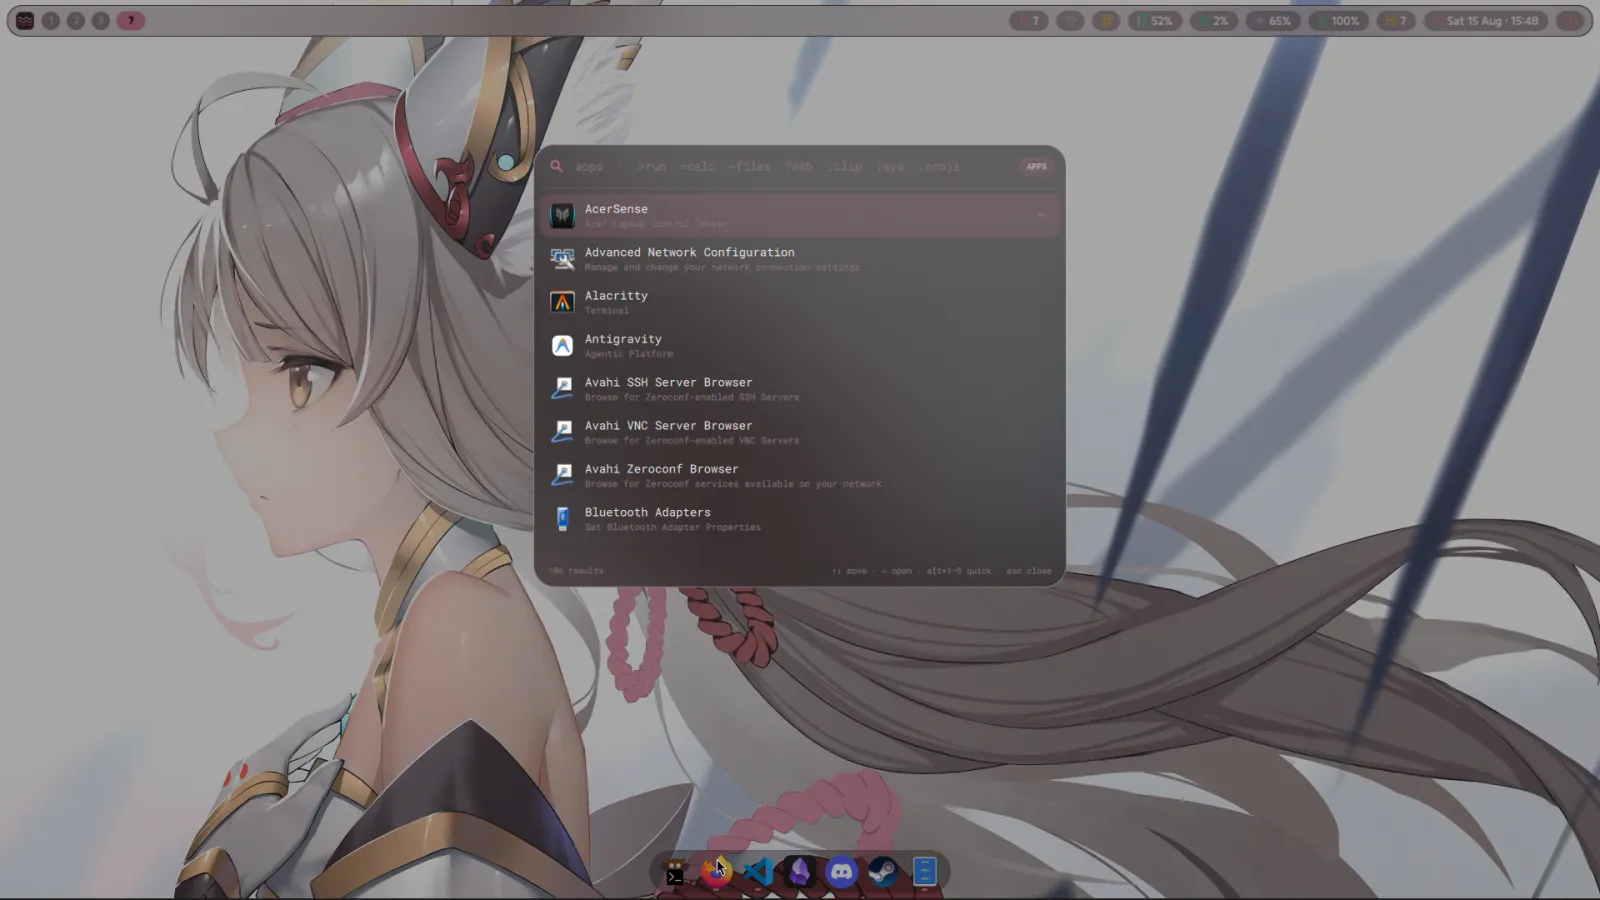This screenshot has width=1600, height=900.
Task: Launch the Antigravity result
Action: (800, 345)
